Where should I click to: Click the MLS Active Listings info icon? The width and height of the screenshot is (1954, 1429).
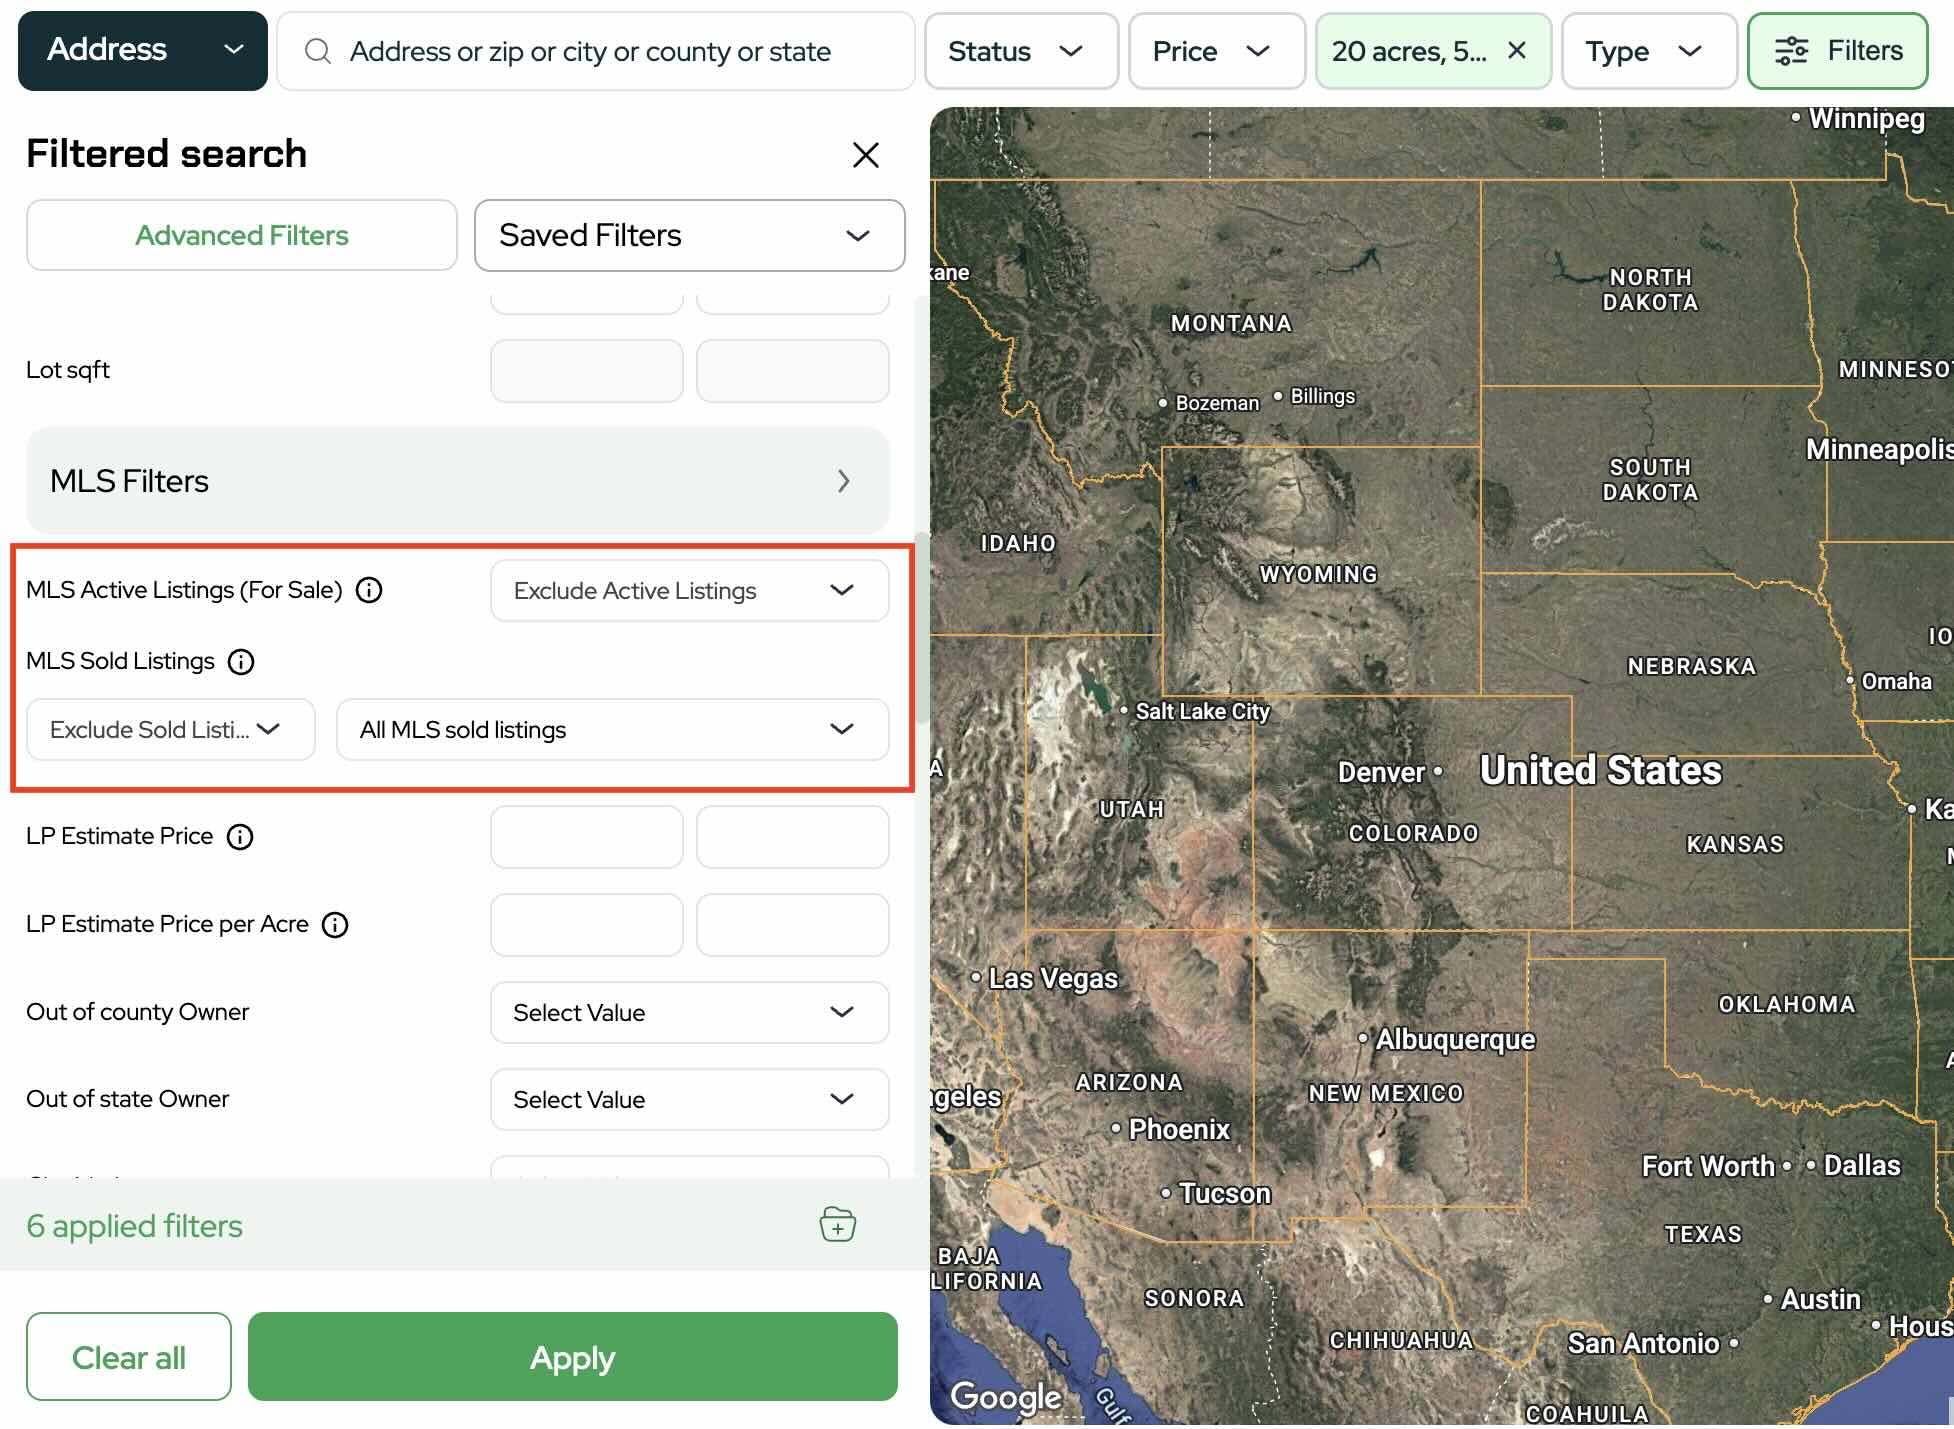[x=369, y=590]
